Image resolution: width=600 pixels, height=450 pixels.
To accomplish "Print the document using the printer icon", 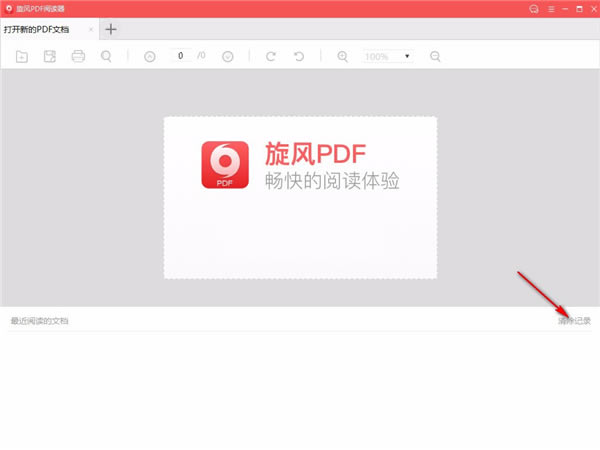I will point(78,56).
